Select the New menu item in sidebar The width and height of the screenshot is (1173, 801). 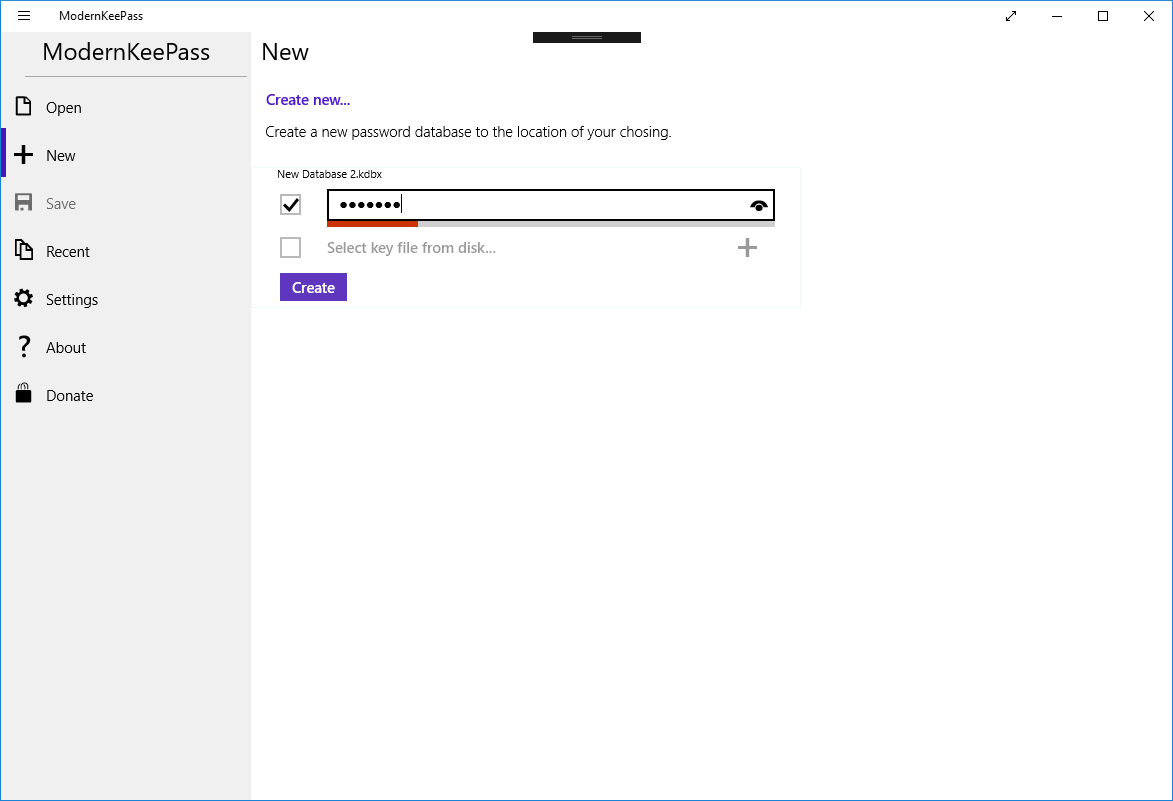tap(61, 156)
